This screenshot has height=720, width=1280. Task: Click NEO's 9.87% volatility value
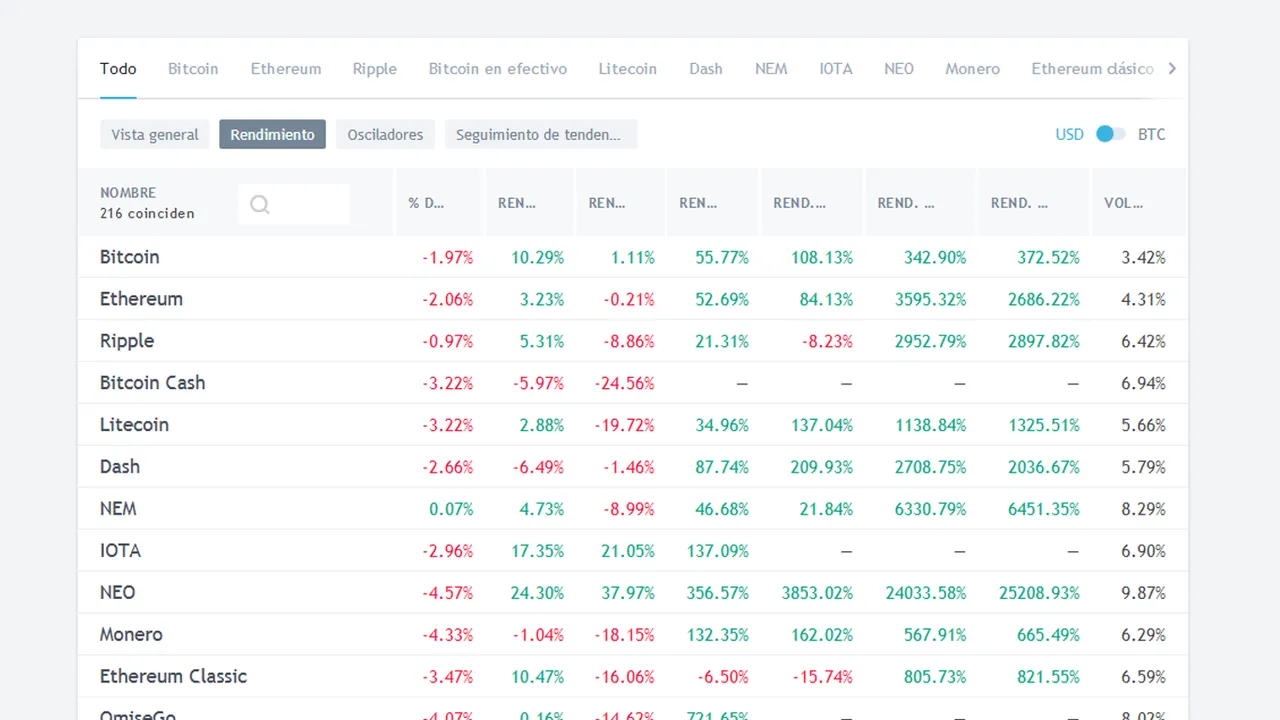click(1144, 594)
